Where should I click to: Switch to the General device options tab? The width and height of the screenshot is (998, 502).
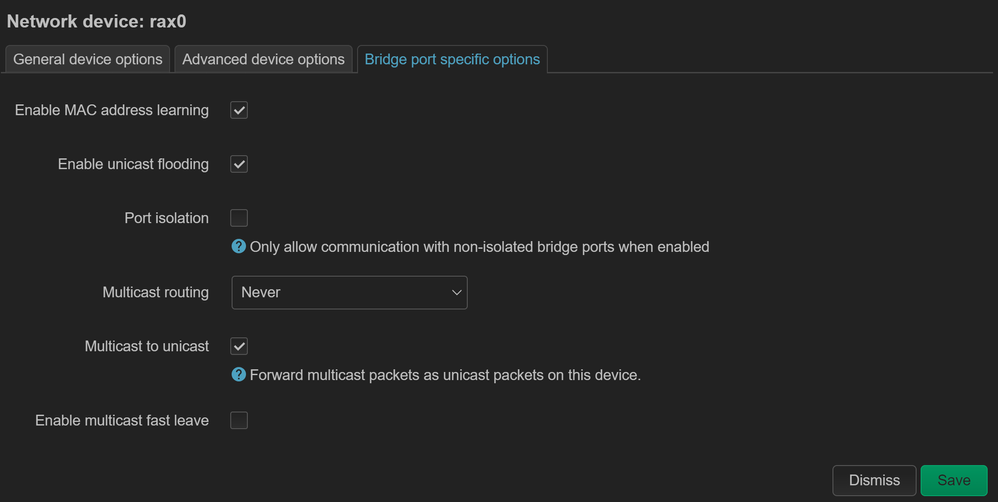pyautogui.click(x=88, y=59)
